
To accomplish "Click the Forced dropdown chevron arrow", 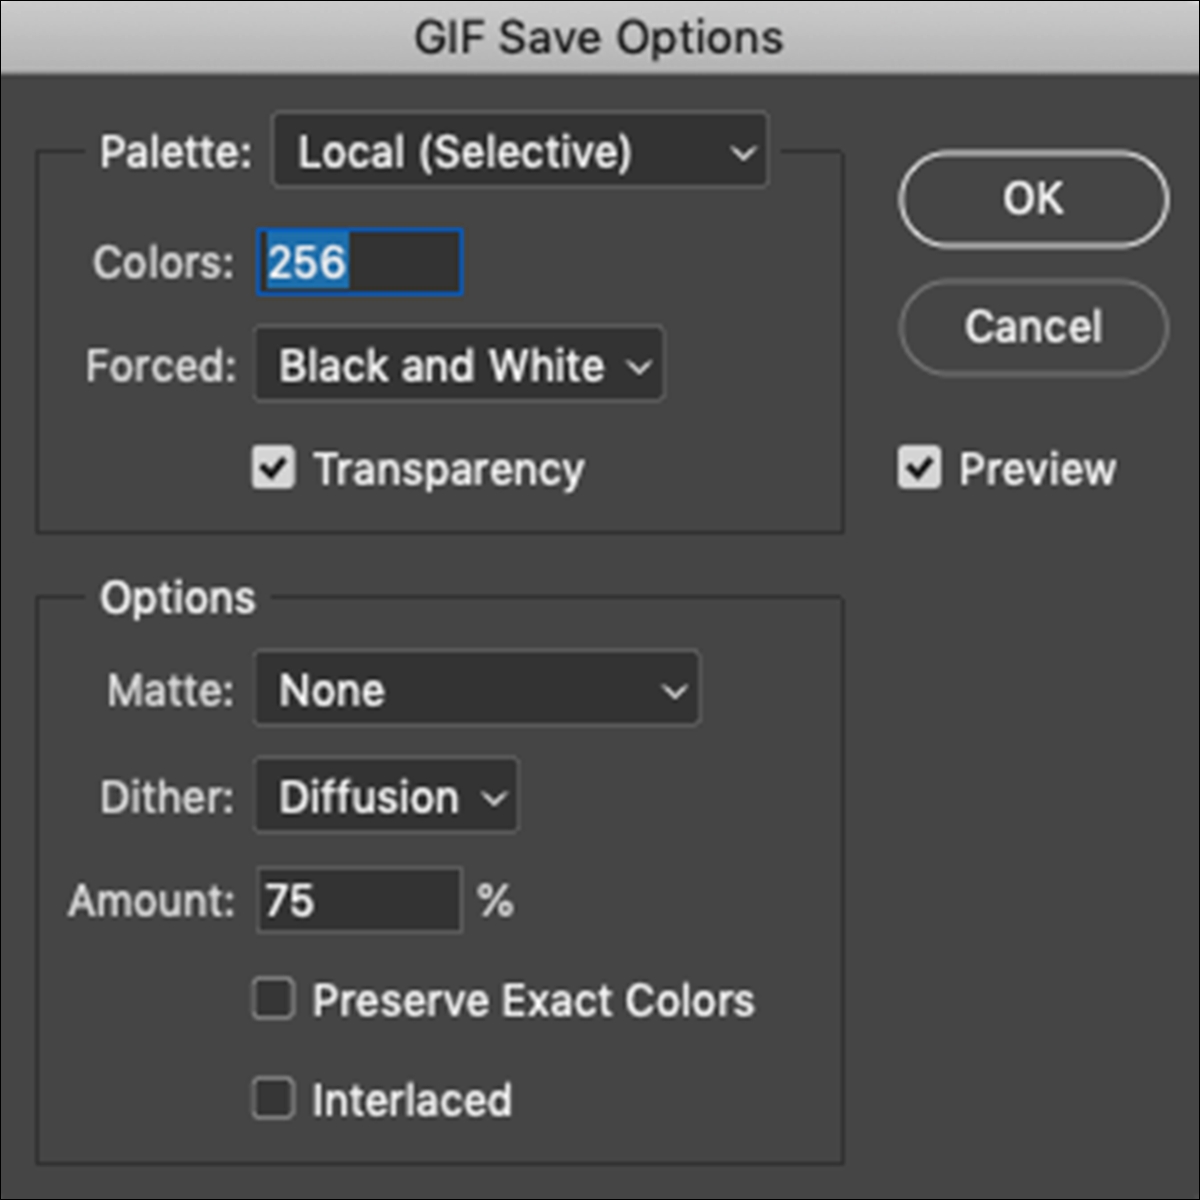I will 639,367.
